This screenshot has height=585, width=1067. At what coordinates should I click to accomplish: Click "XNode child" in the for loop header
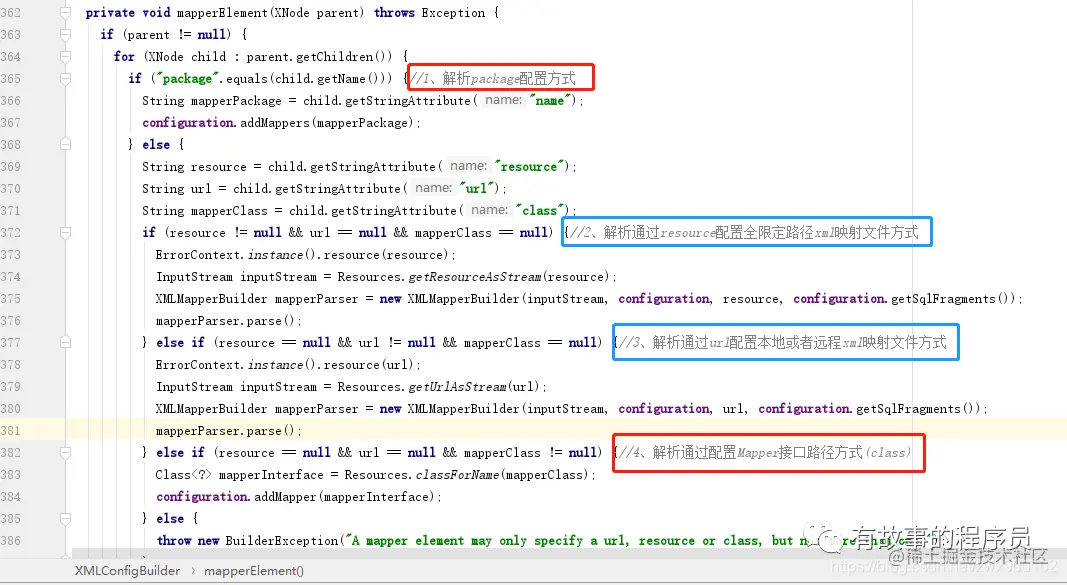186,56
